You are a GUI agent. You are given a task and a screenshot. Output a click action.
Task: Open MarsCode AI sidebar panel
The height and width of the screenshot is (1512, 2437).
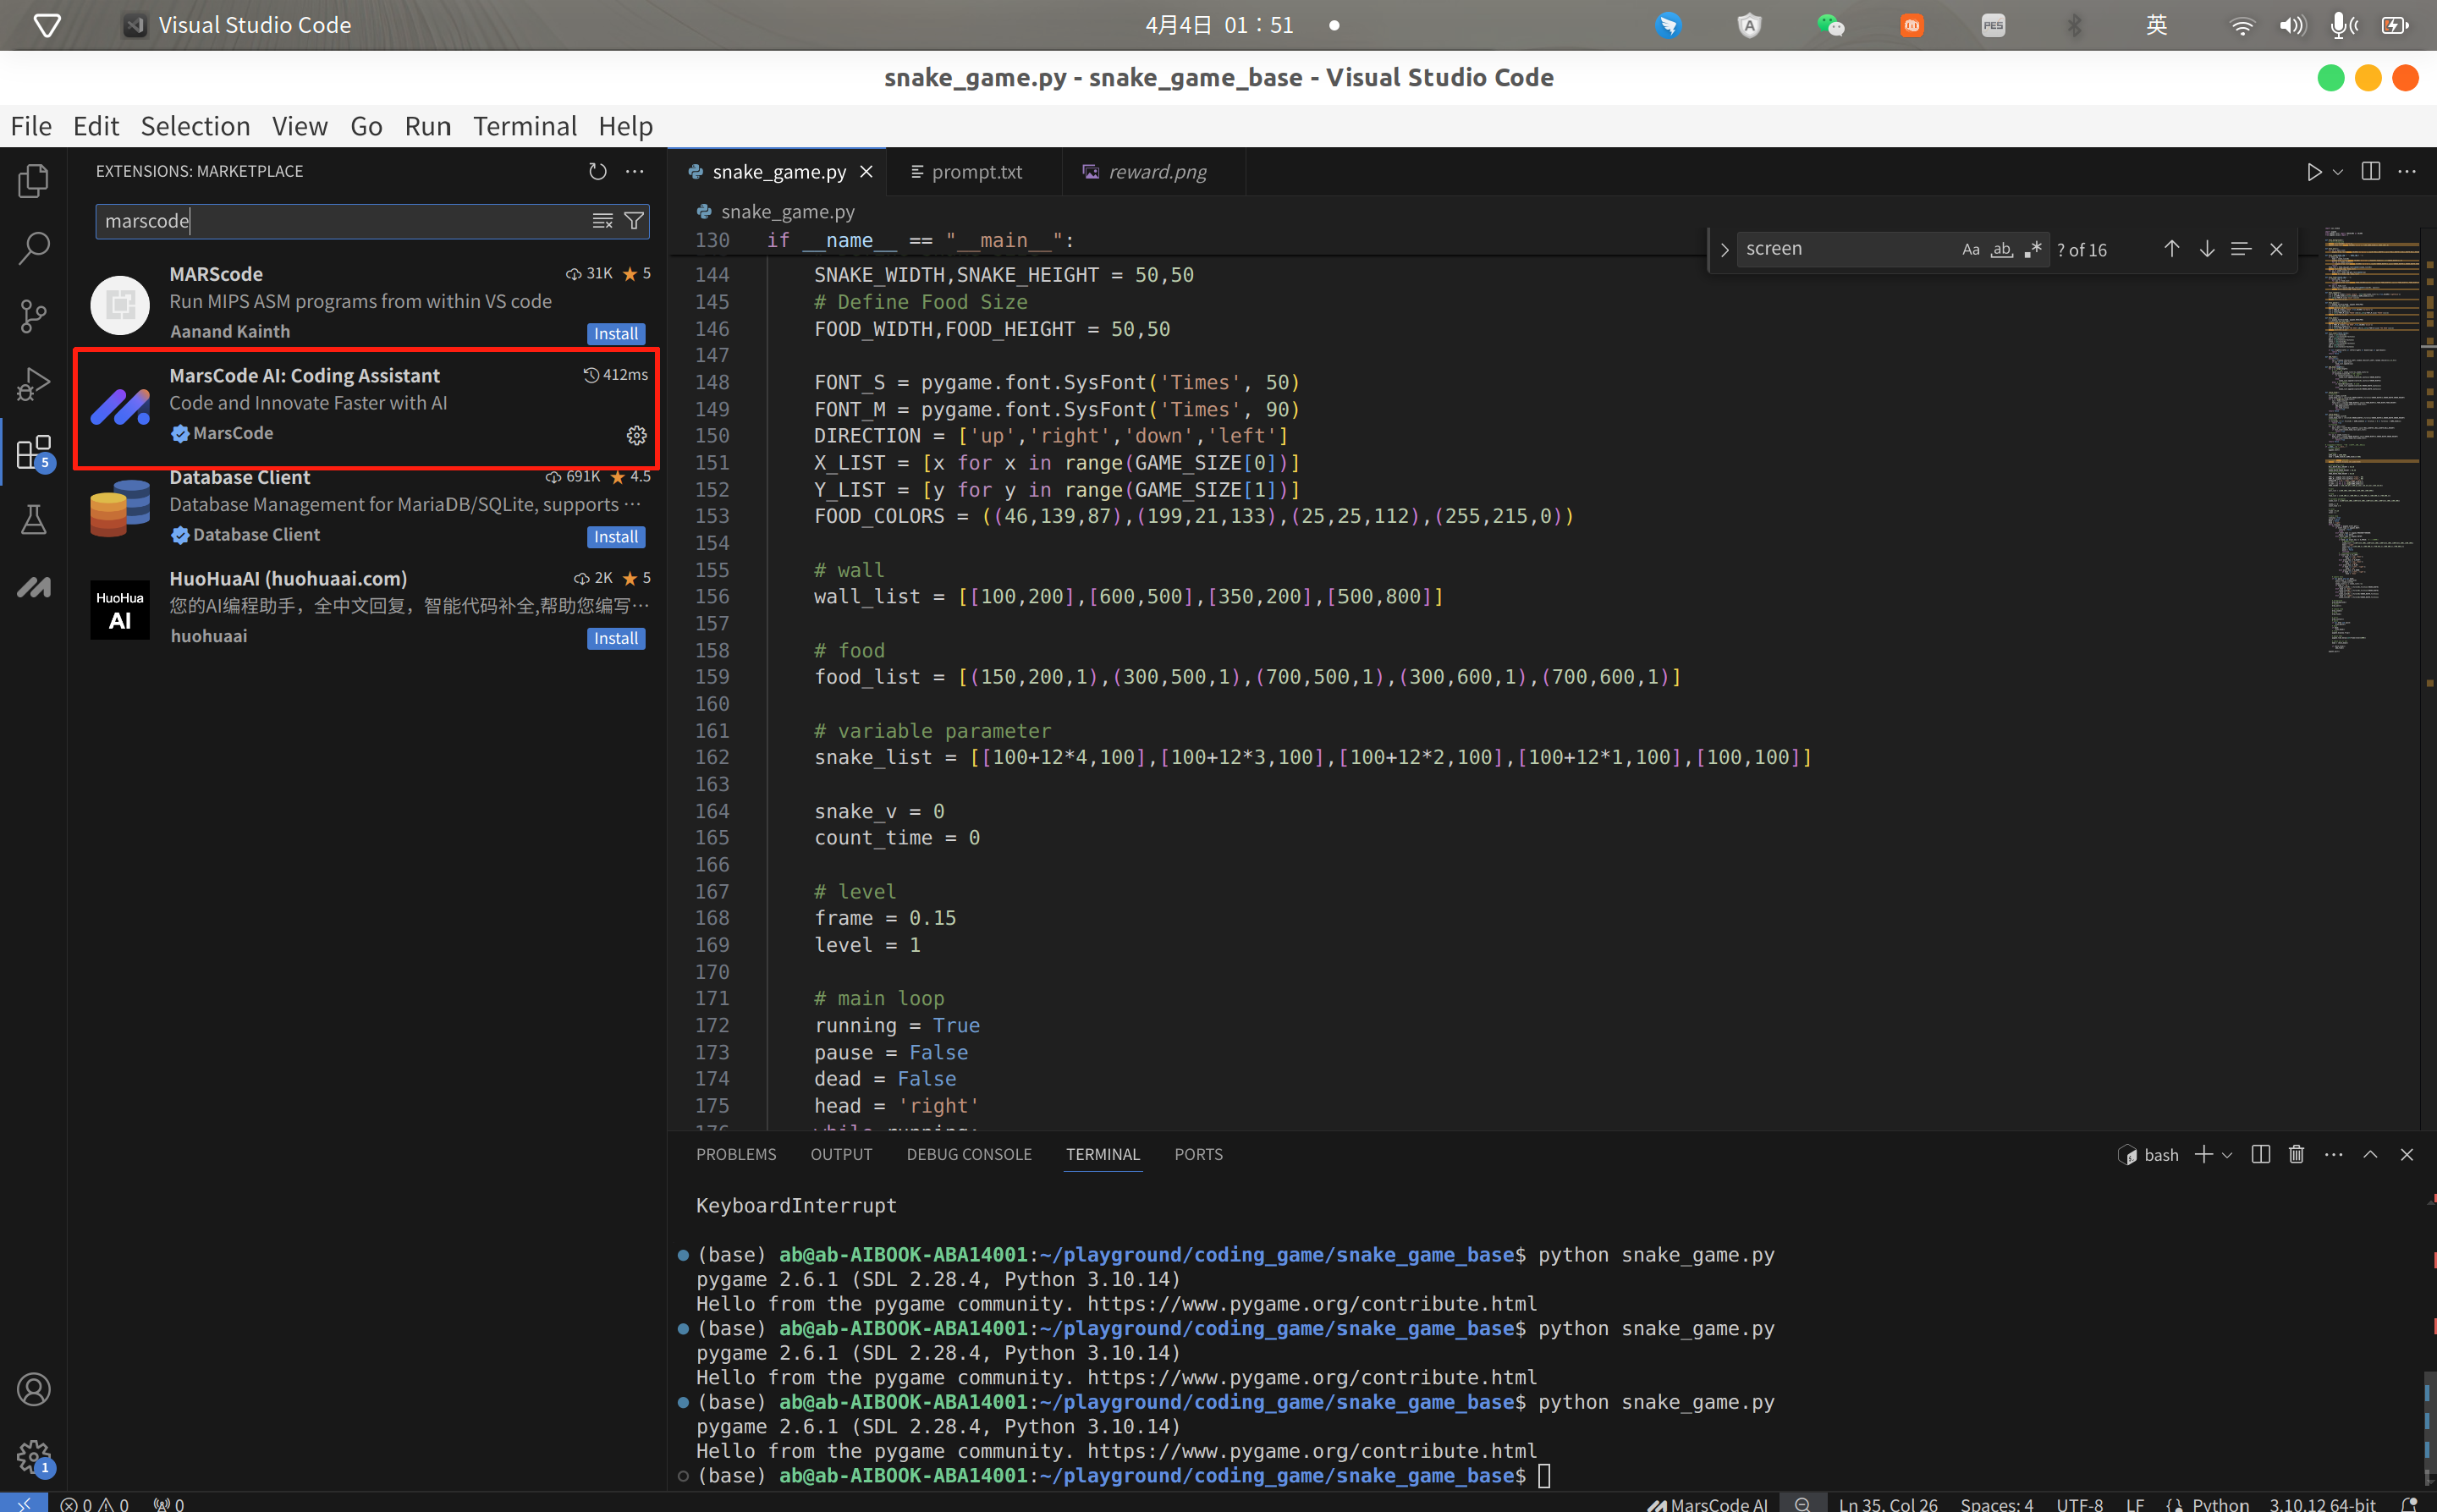pyautogui.click(x=33, y=587)
